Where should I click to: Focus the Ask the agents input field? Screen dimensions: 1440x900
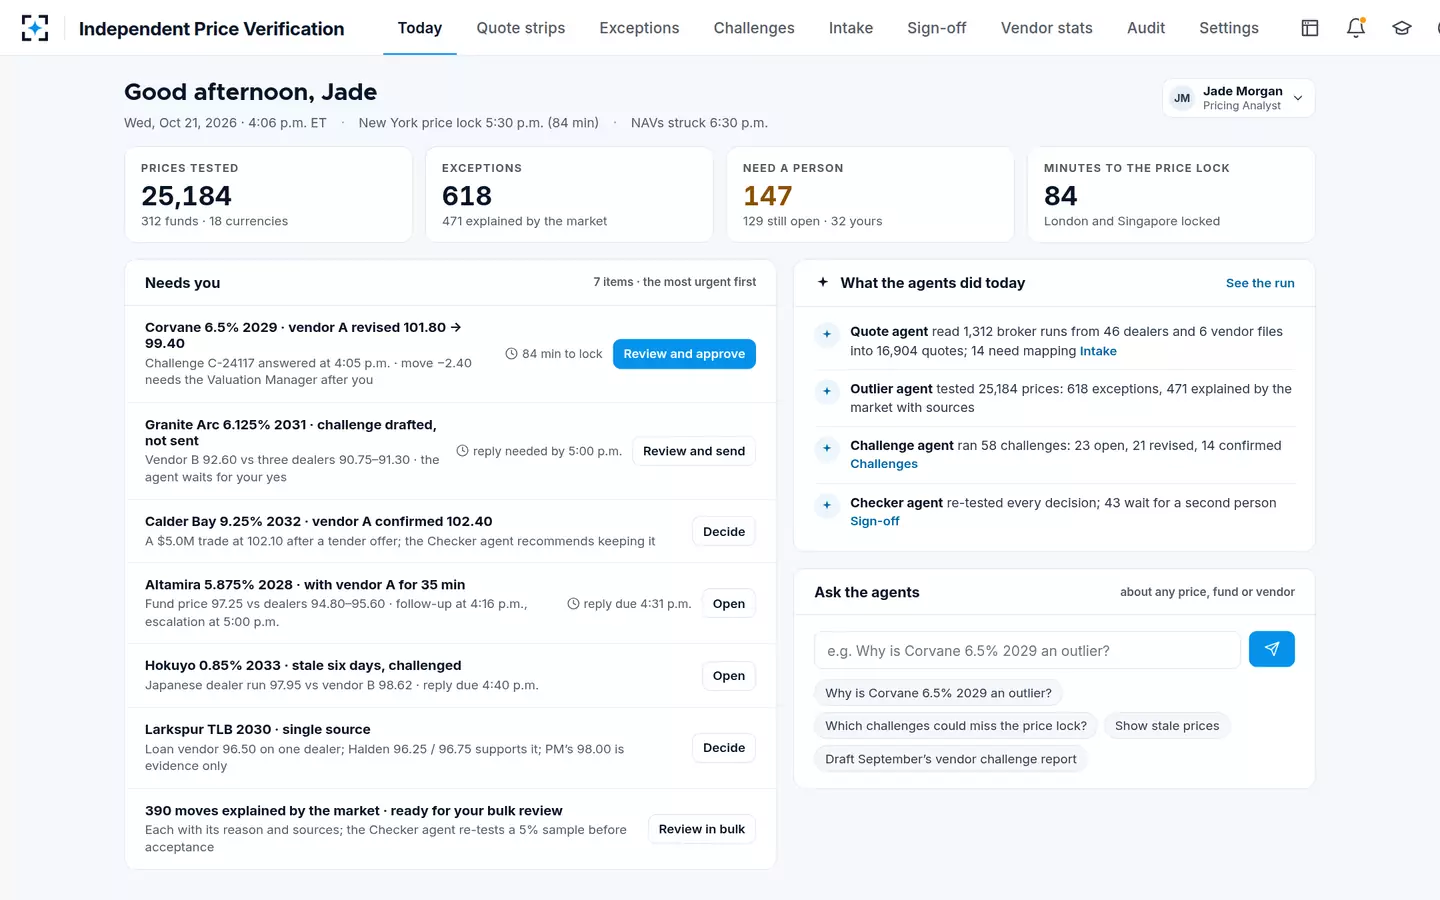pyautogui.click(x=1027, y=650)
